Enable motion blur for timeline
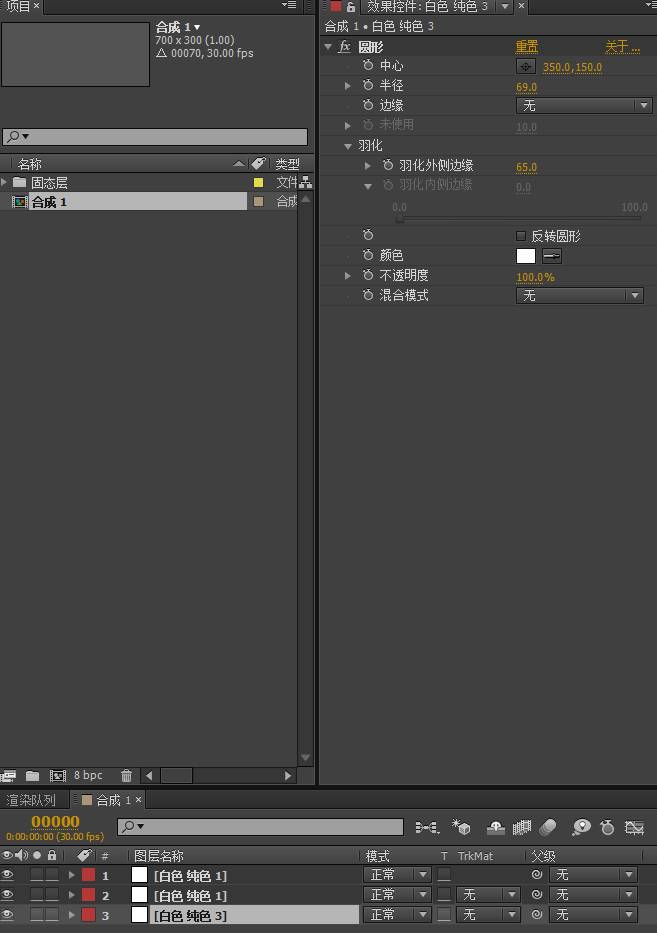The height and width of the screenshot is (933, 657). [548, 827]
